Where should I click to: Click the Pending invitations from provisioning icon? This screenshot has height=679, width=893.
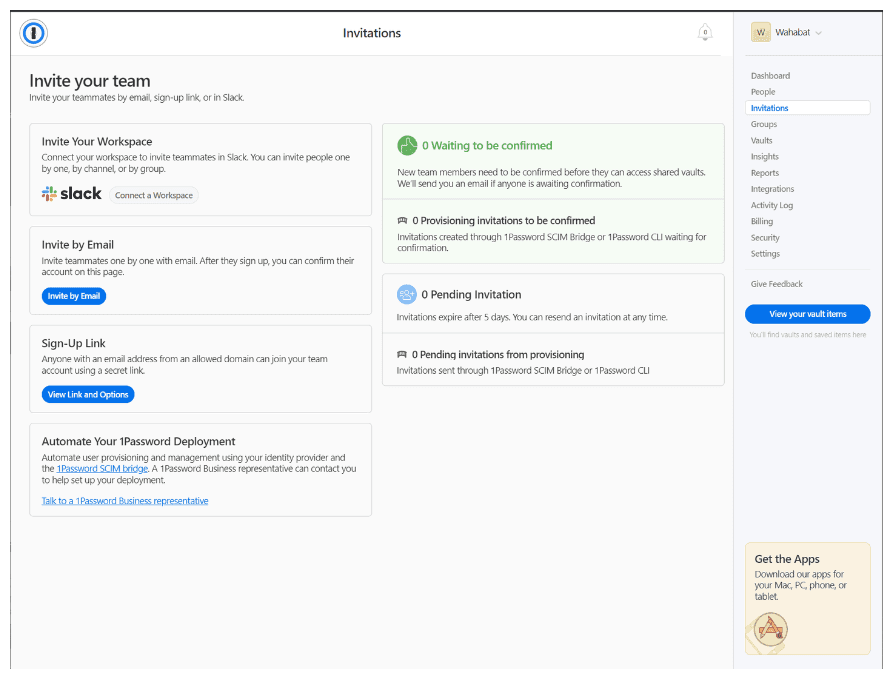[402, 355]
